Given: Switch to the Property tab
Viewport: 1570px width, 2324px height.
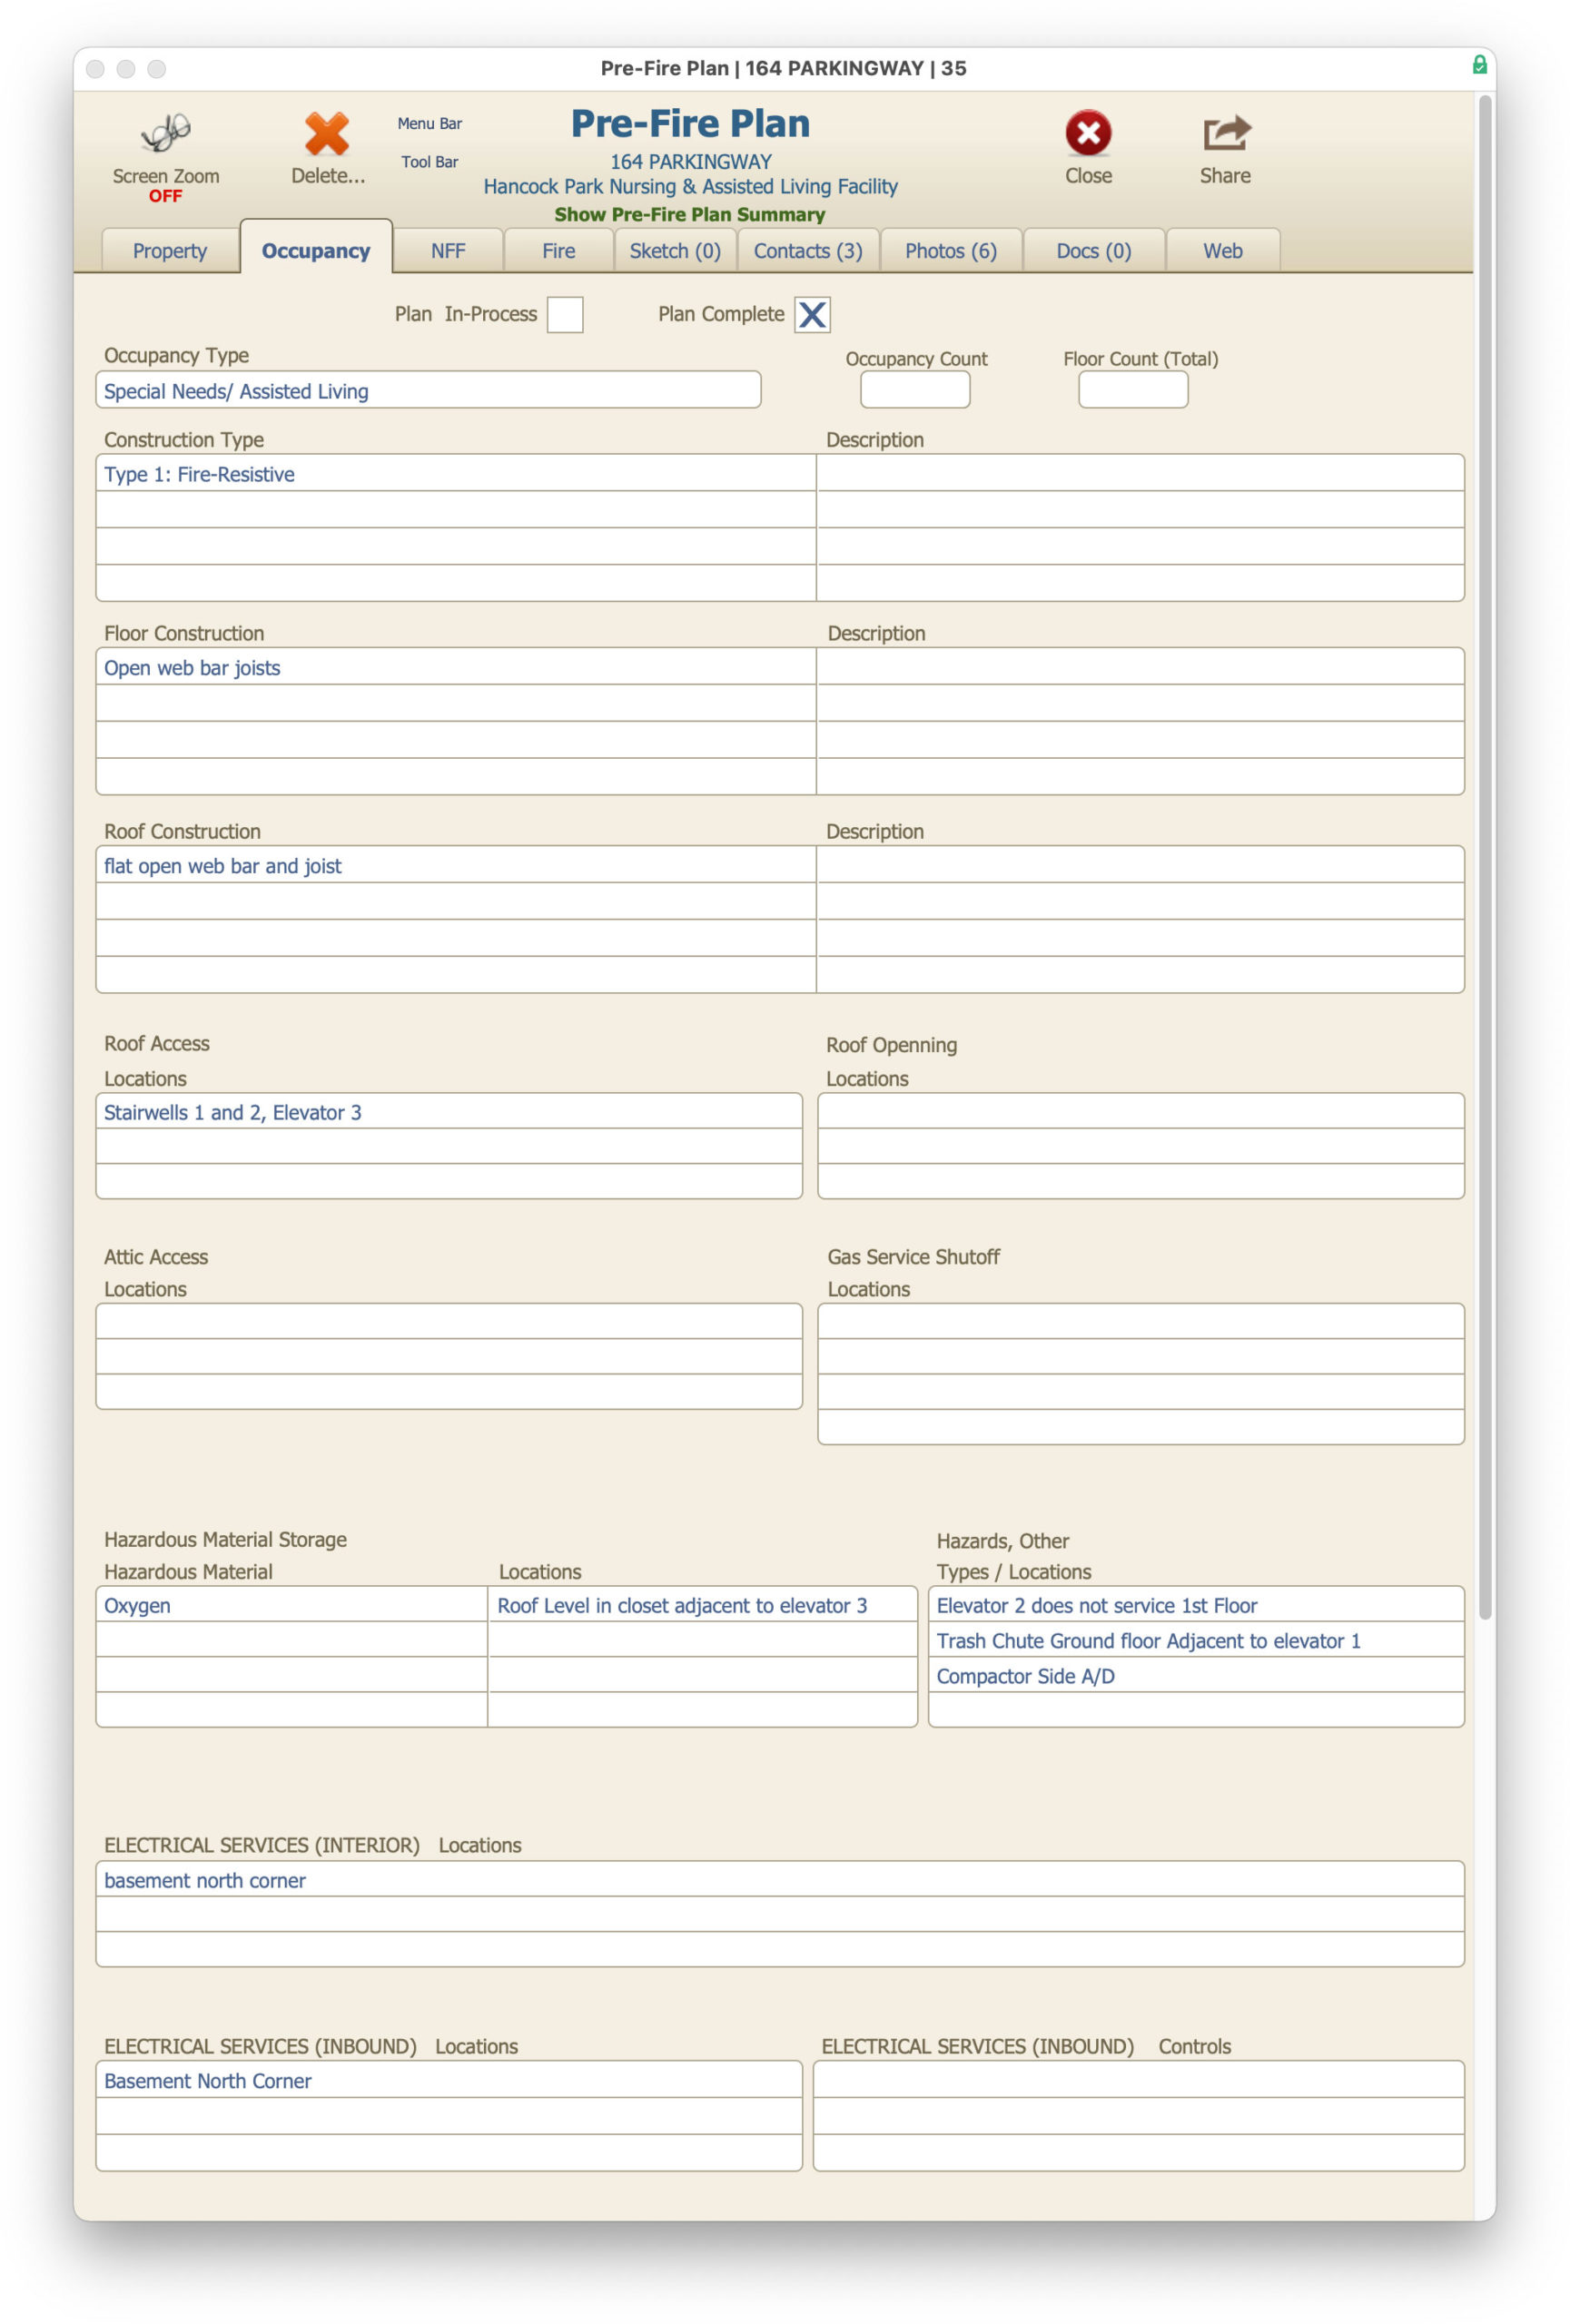Looking at the screenshot, I should click(x=170, y=251).
